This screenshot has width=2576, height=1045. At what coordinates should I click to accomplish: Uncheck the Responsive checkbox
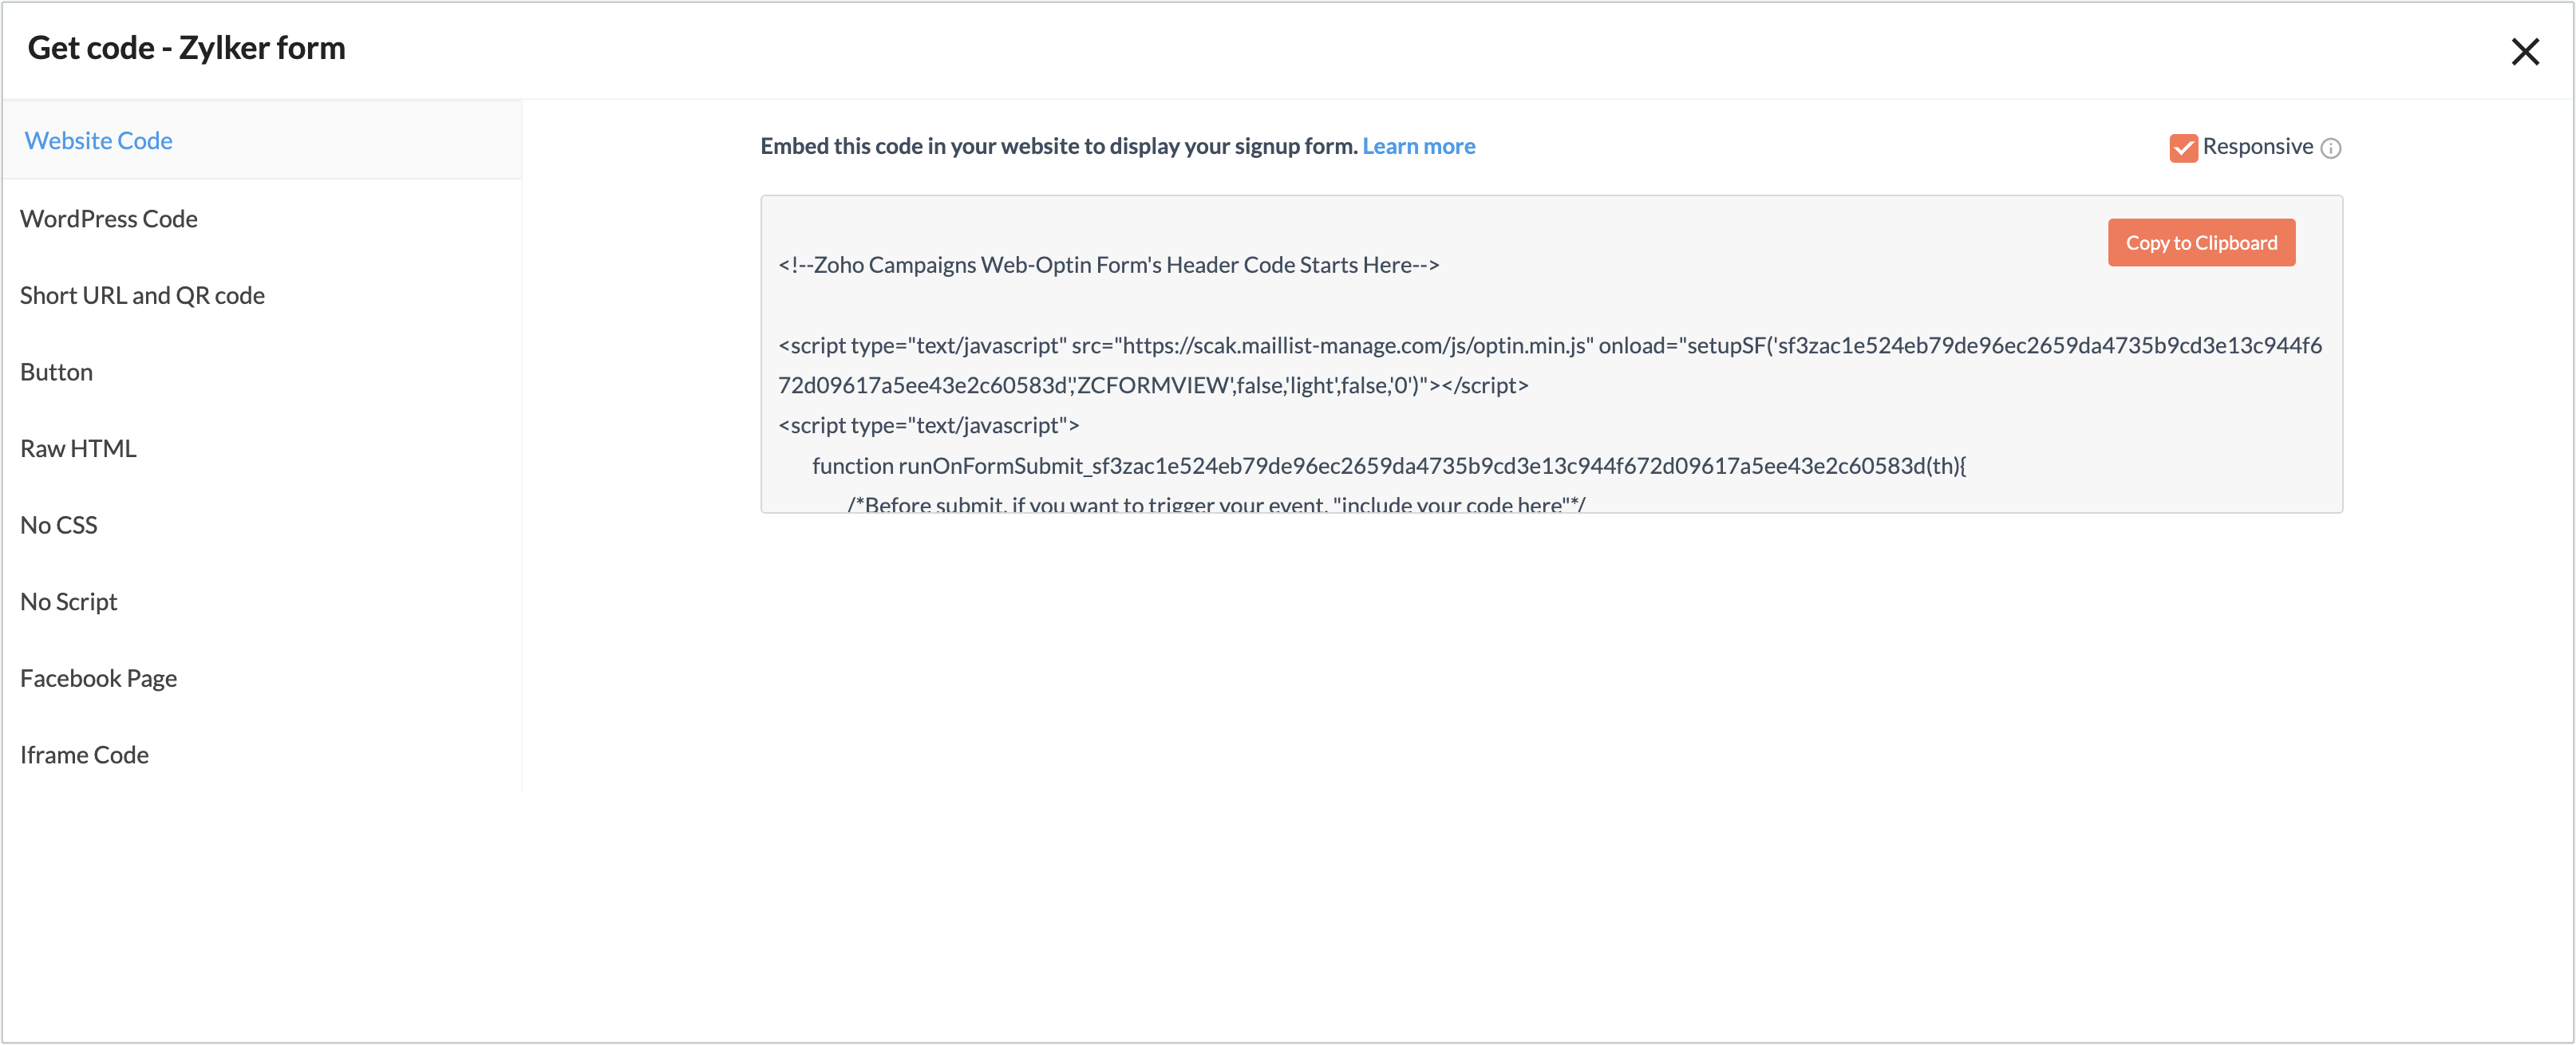2183,147
